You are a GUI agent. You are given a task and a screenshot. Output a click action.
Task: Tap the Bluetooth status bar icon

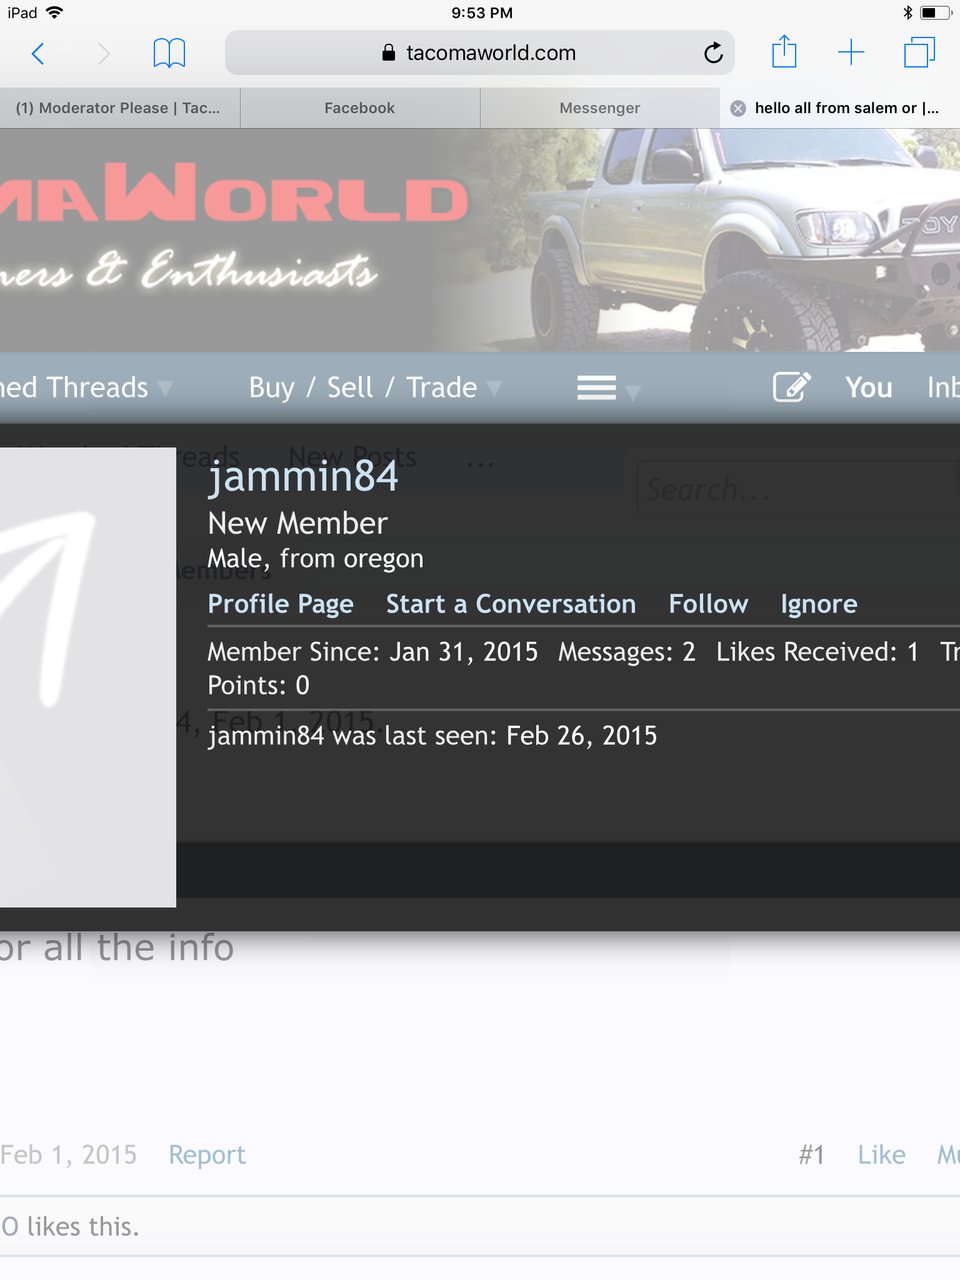[x=907, y=13]
